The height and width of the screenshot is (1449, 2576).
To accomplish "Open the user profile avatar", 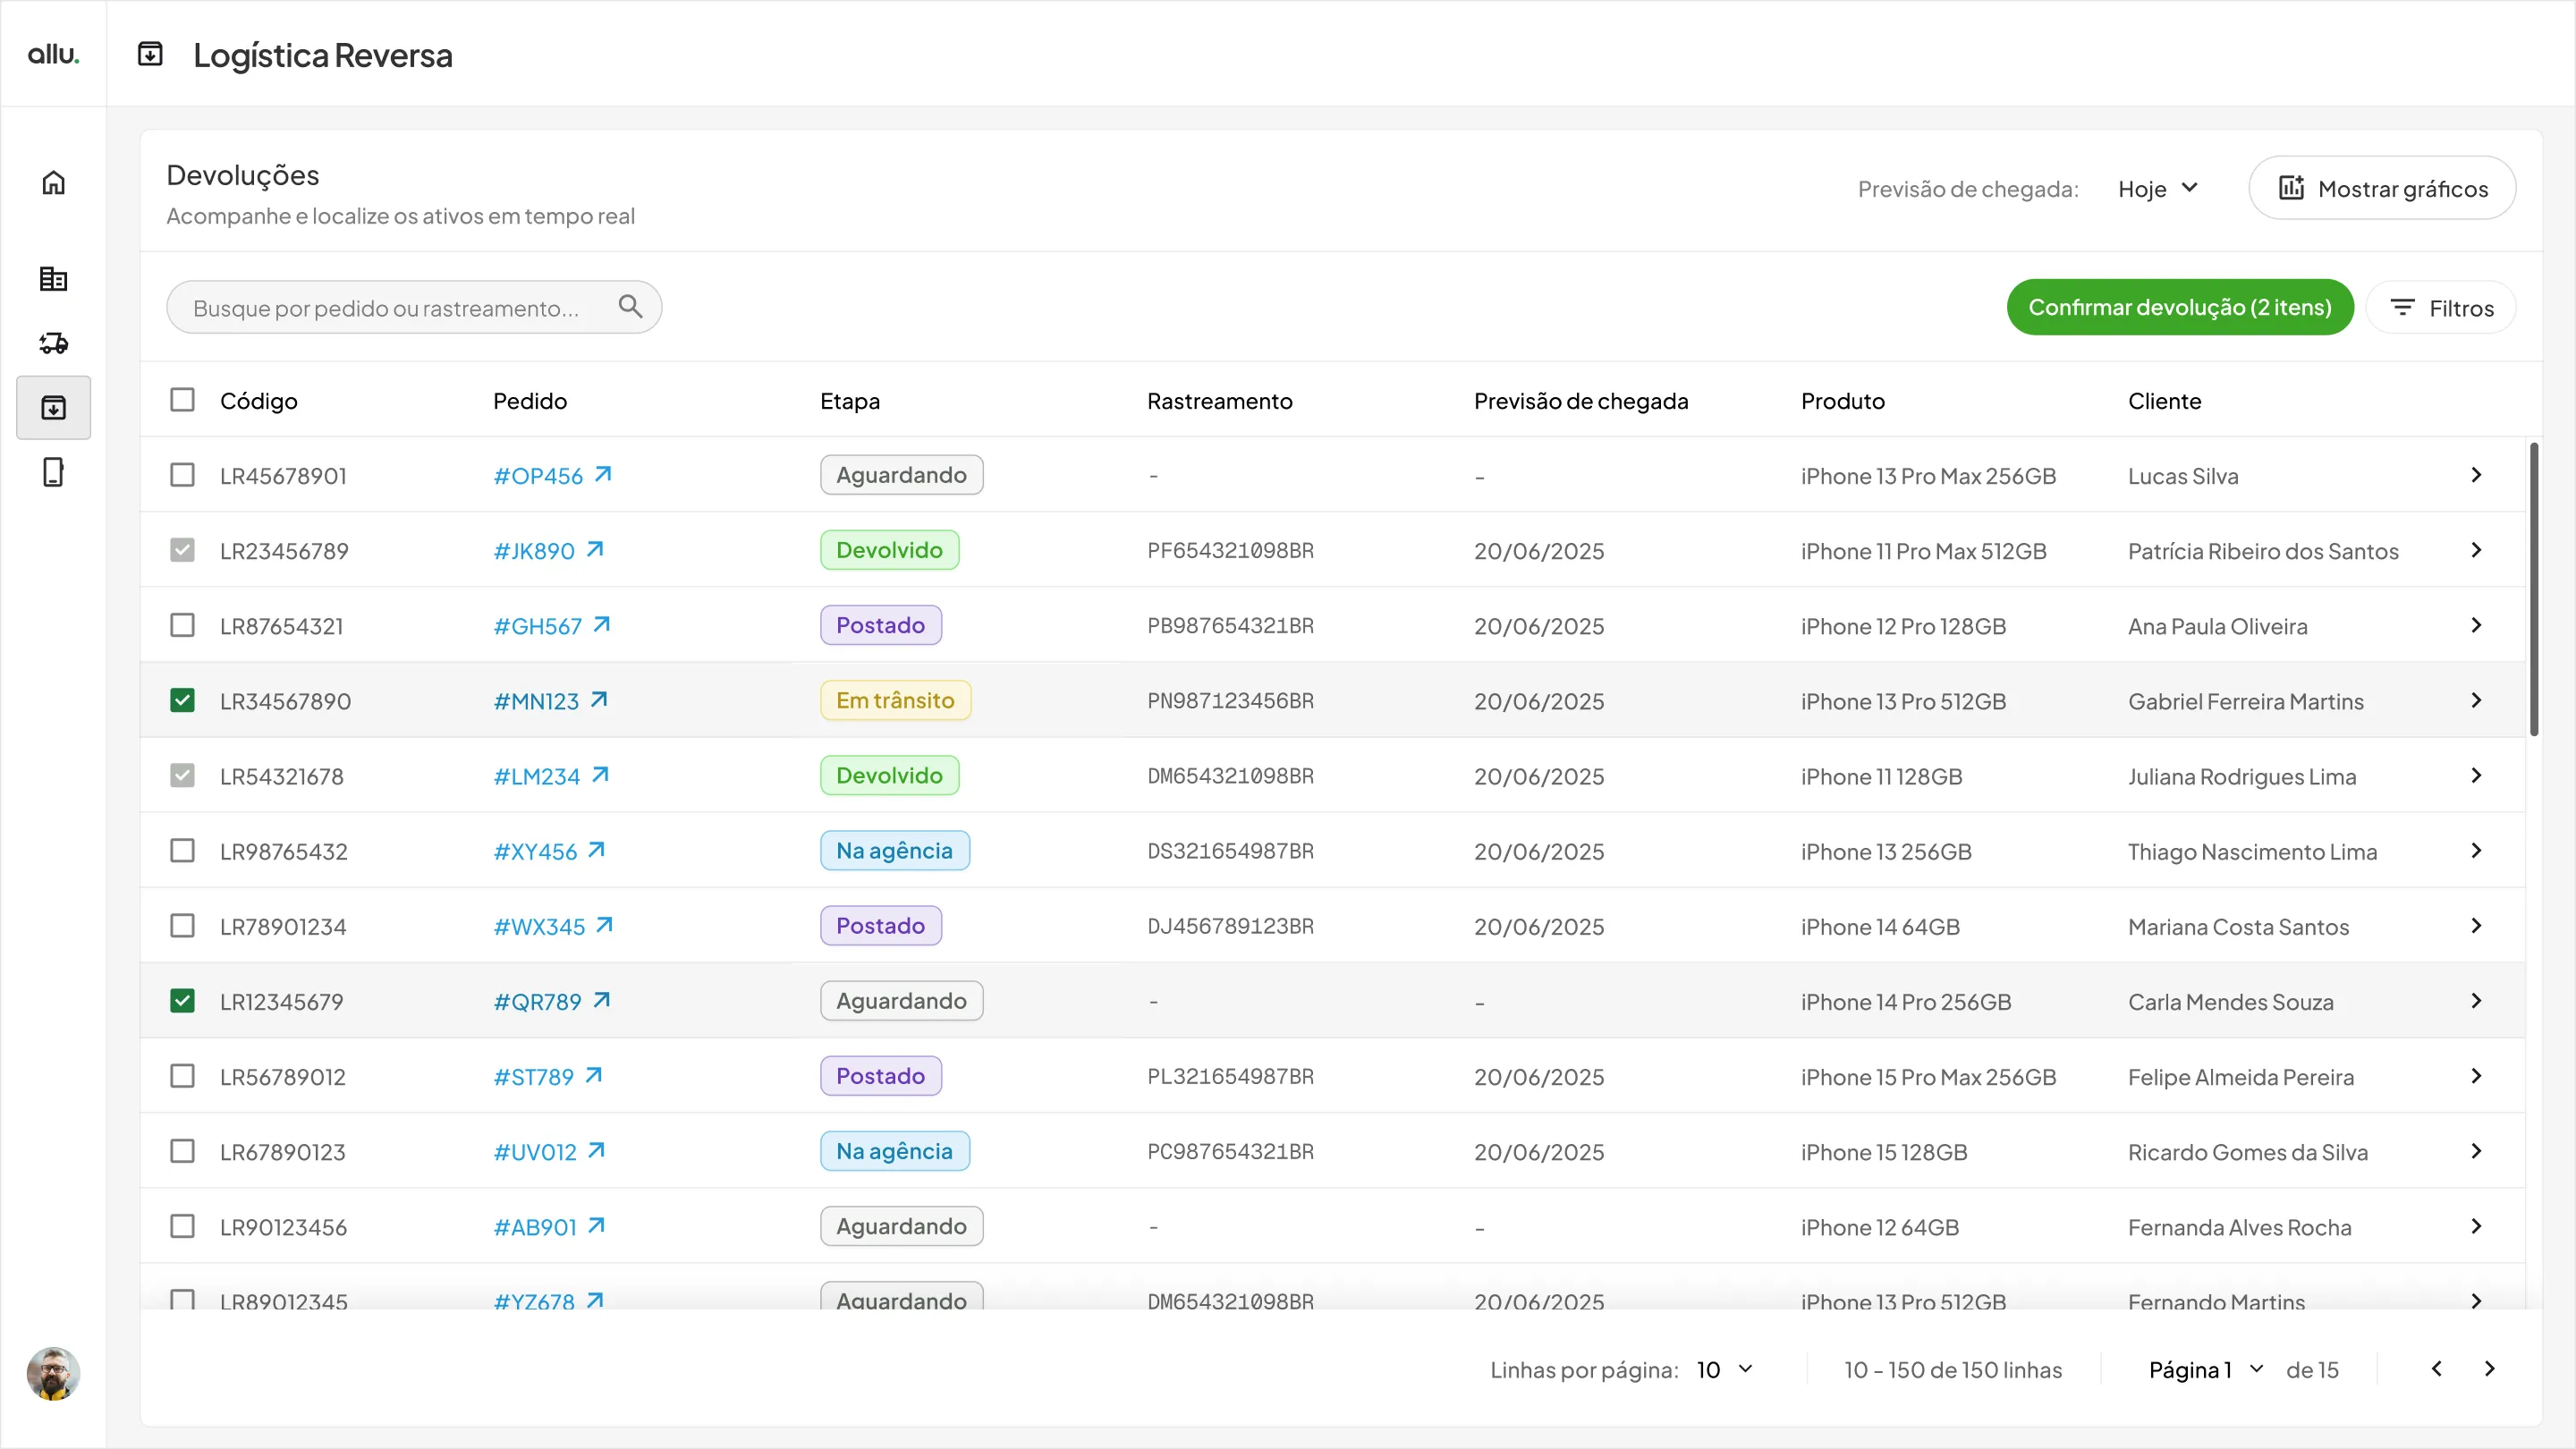I will tap(53, 1373).
